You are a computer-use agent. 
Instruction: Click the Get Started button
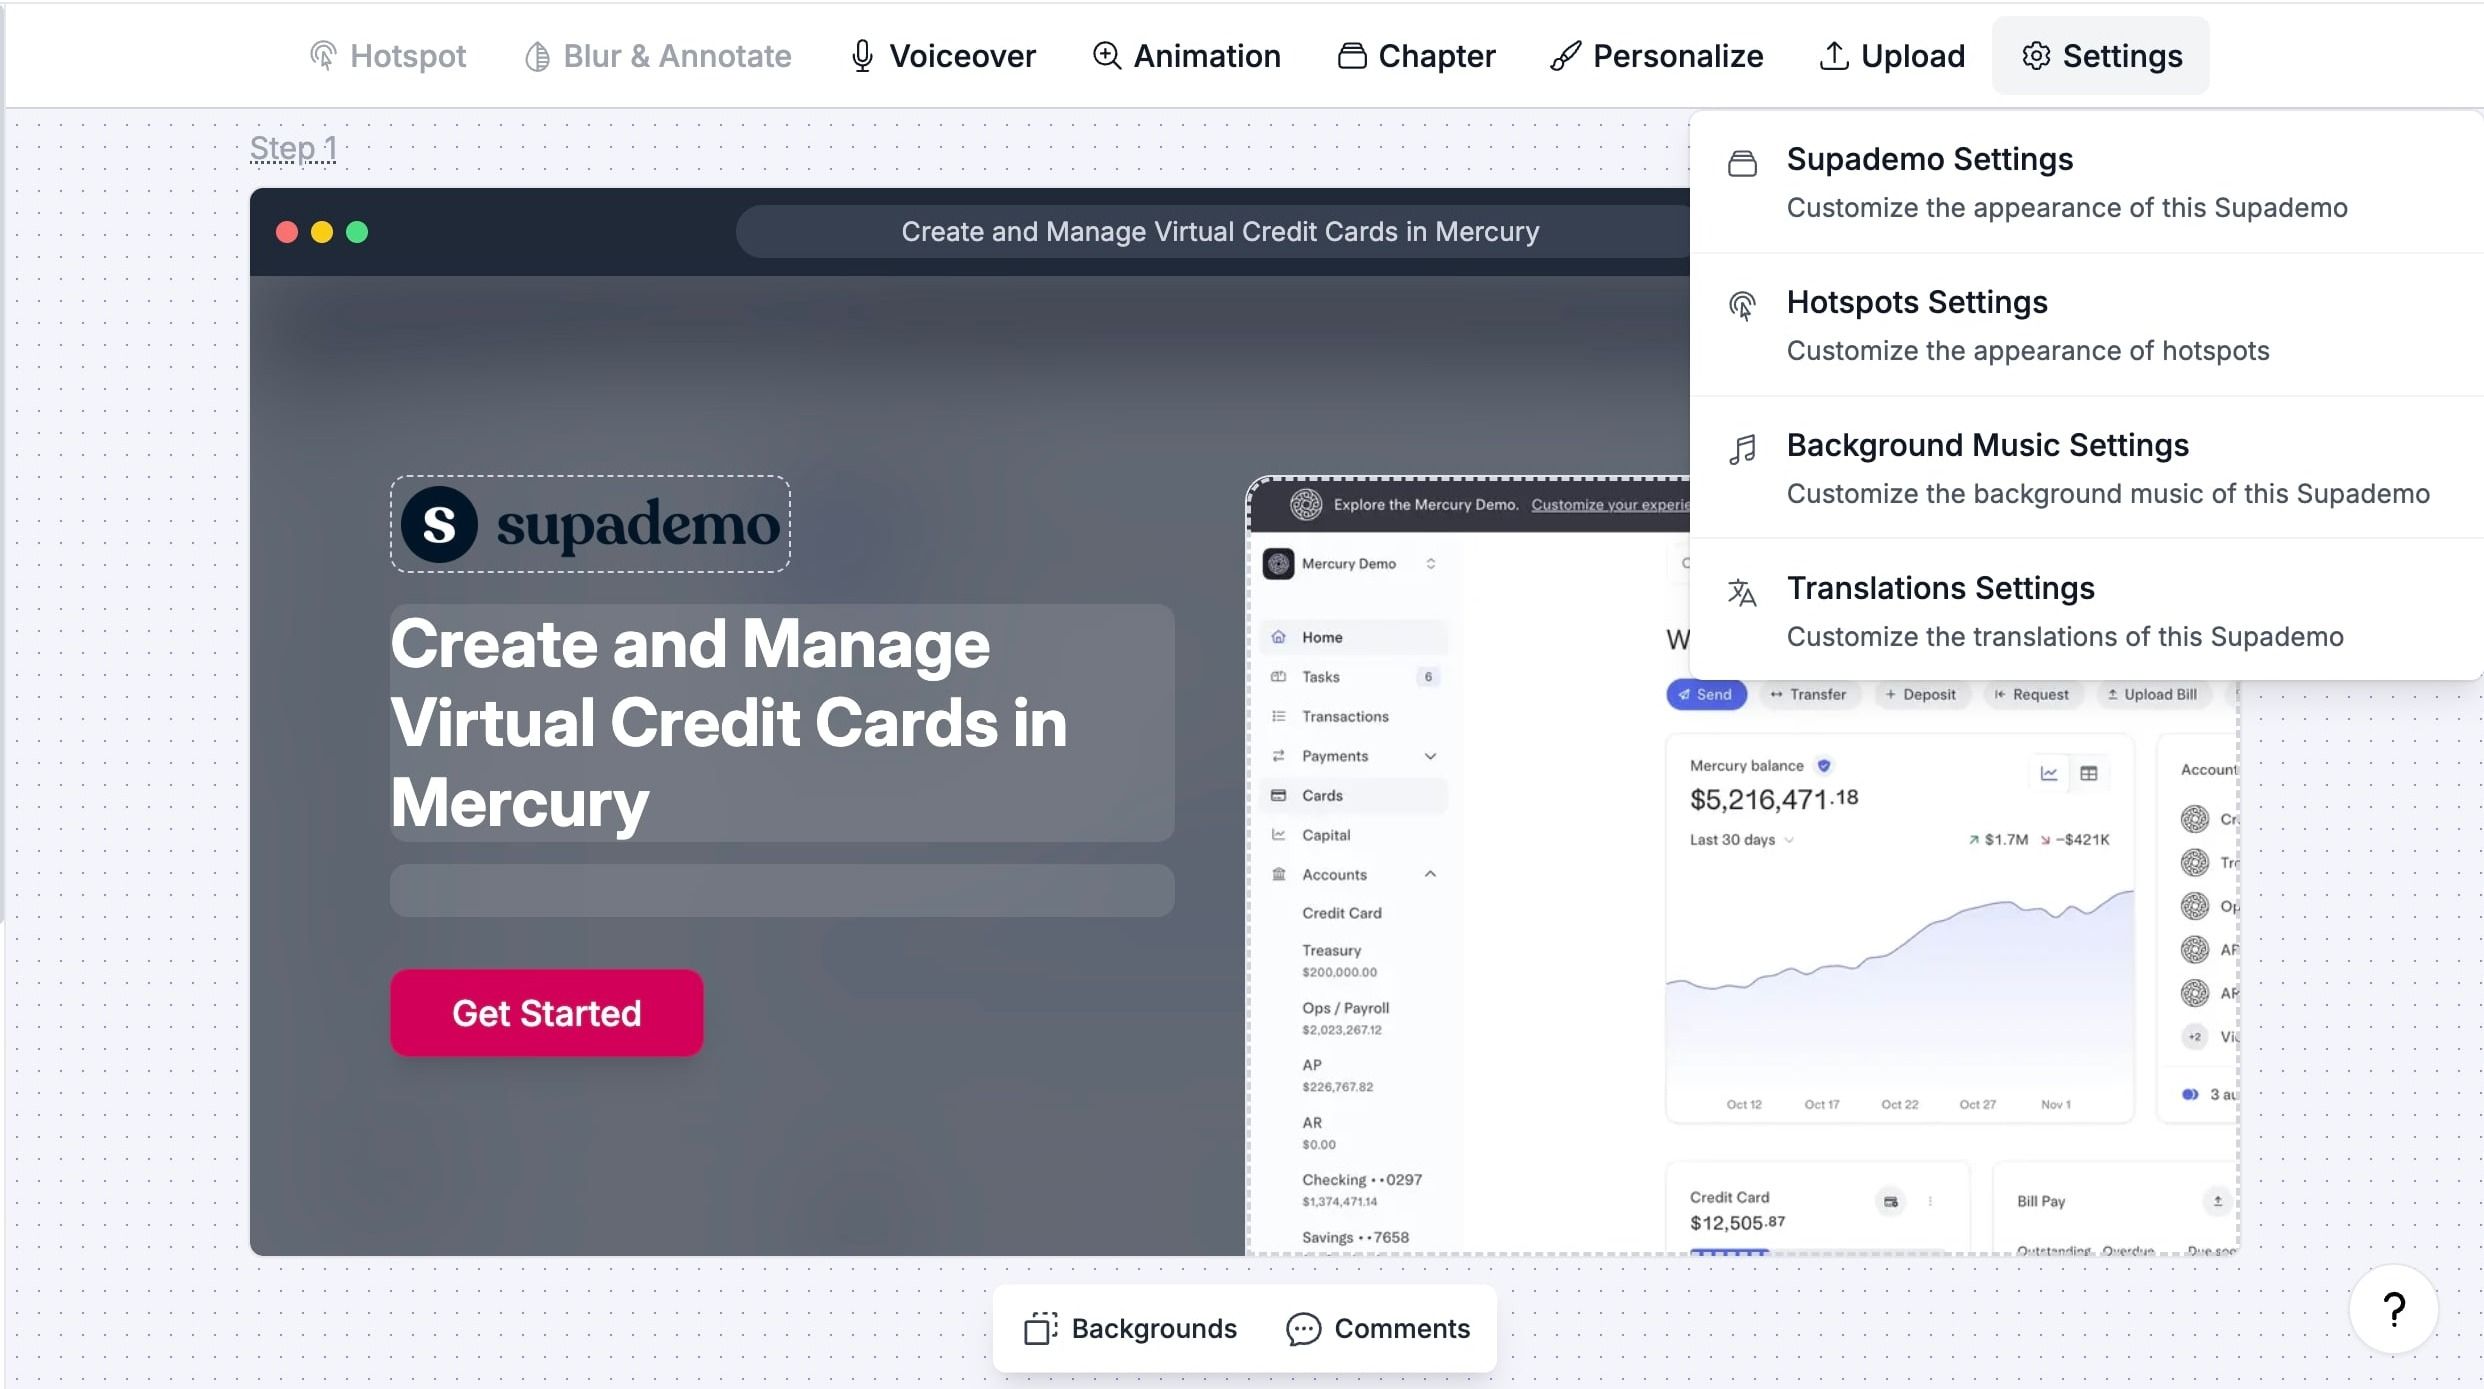546,1013
